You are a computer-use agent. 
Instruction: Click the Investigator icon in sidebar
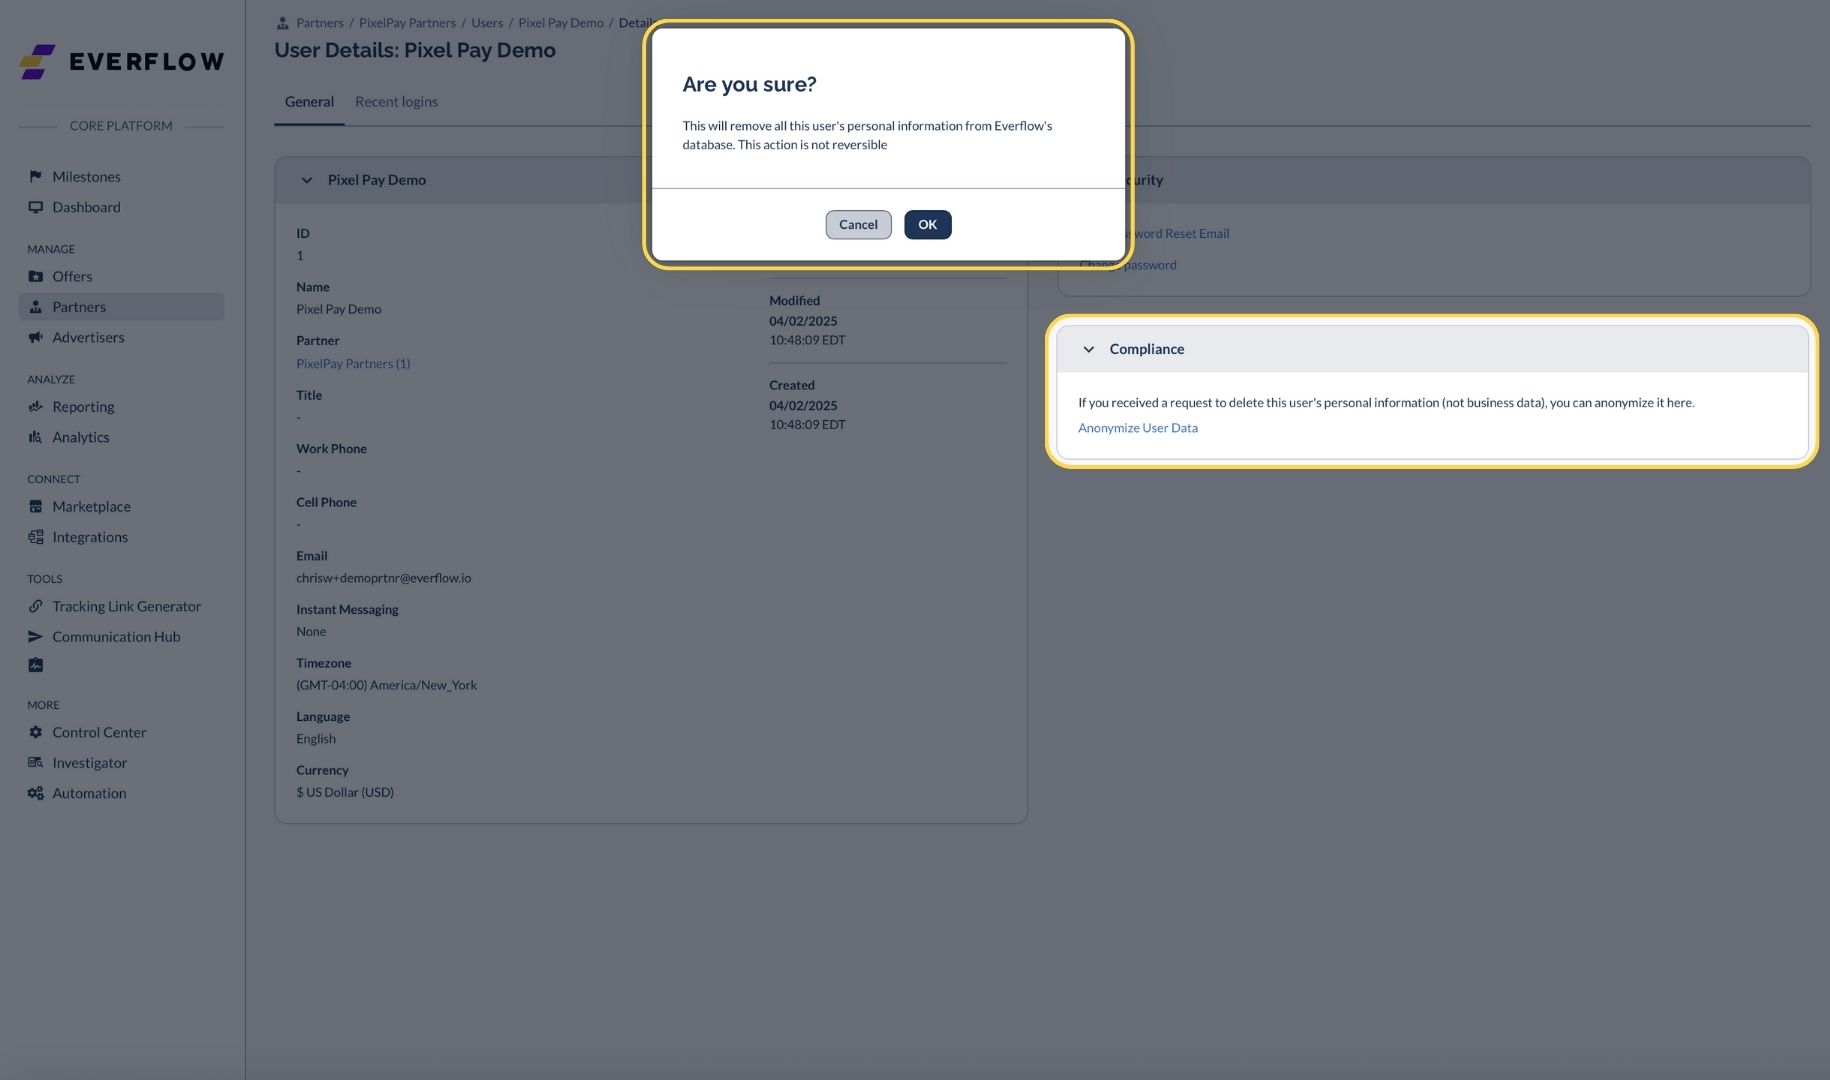click(35, 763)
